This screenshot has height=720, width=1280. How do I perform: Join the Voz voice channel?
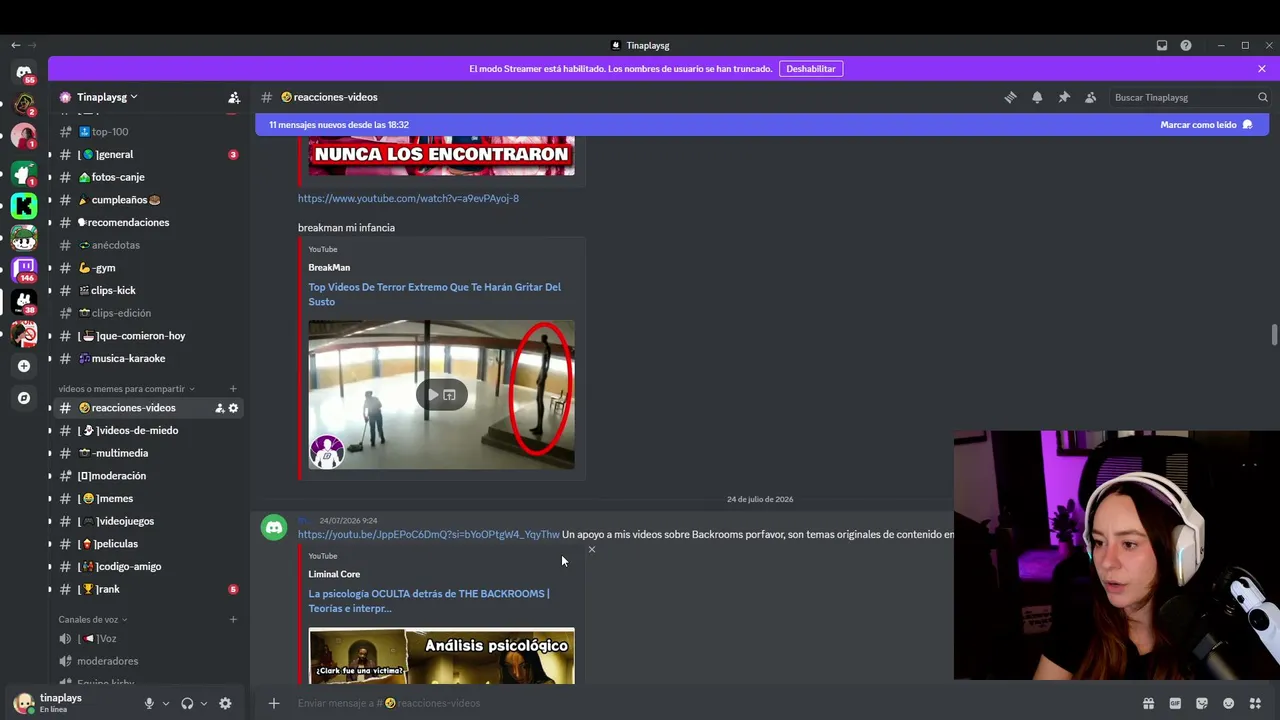[x=149, y=638]
